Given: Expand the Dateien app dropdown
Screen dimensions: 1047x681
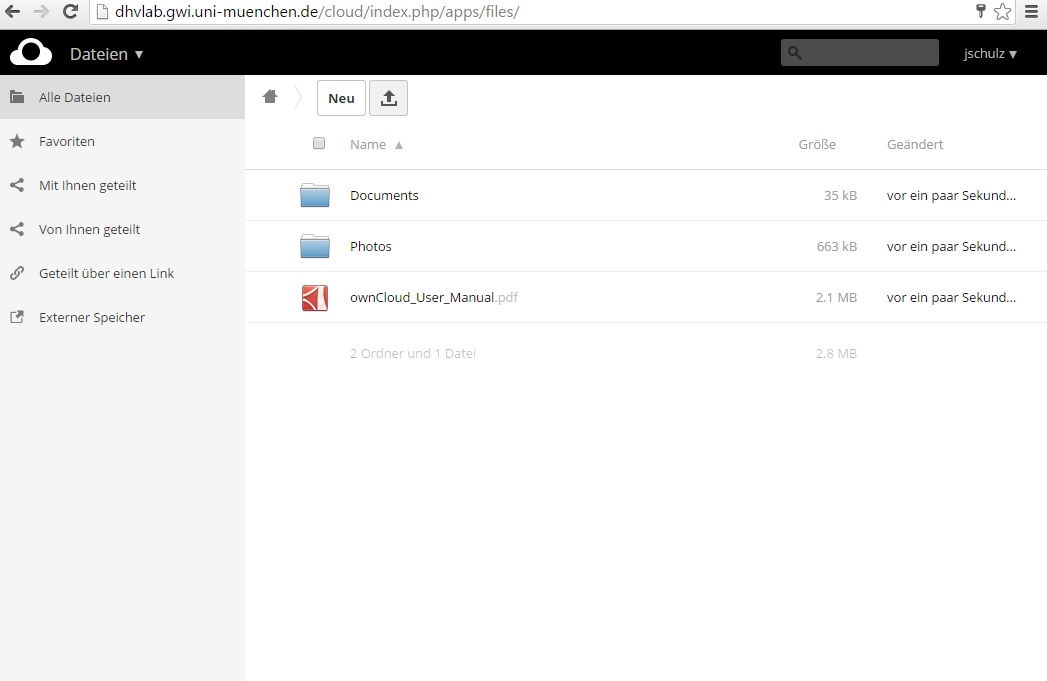Looking at the screenshot, I should [x=106, y=54].
